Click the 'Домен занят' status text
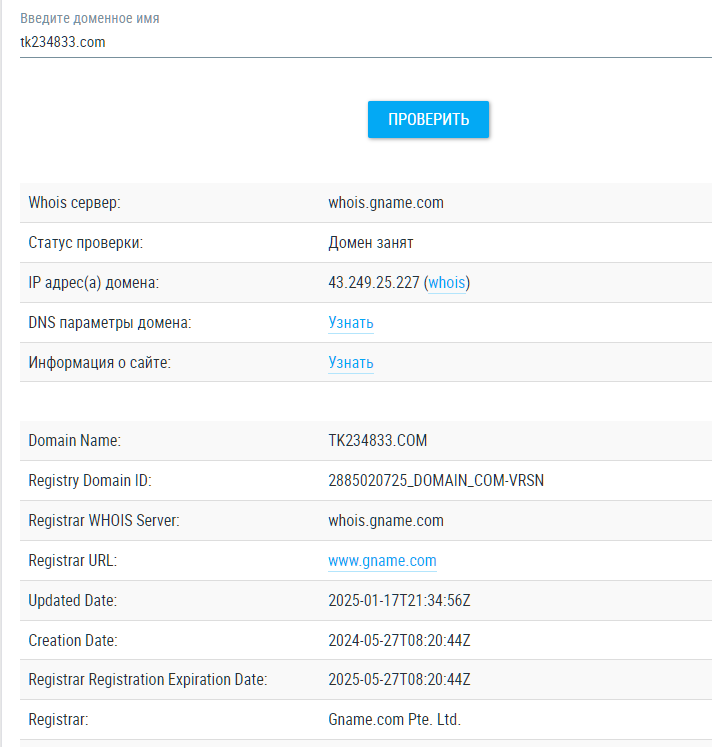Image resolution: width=712 pixels, height=747 pixels. (x=371, y=242)
